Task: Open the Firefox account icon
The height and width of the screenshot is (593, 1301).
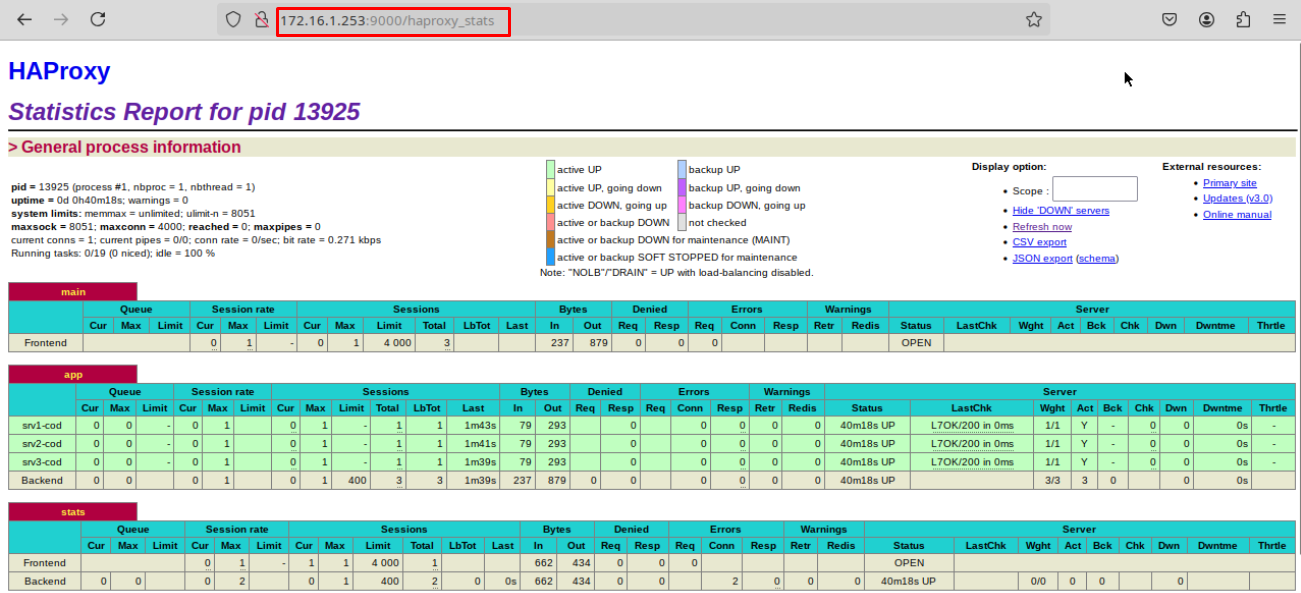Action: tap(1207, 20)
